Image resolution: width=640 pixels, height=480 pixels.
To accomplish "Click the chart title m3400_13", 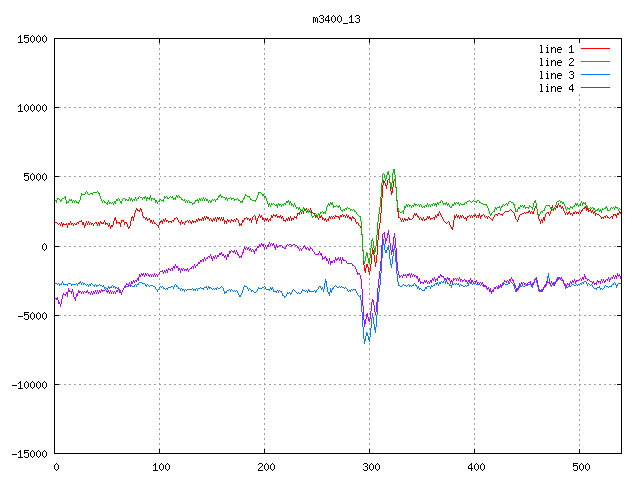I will click(337, 19).
